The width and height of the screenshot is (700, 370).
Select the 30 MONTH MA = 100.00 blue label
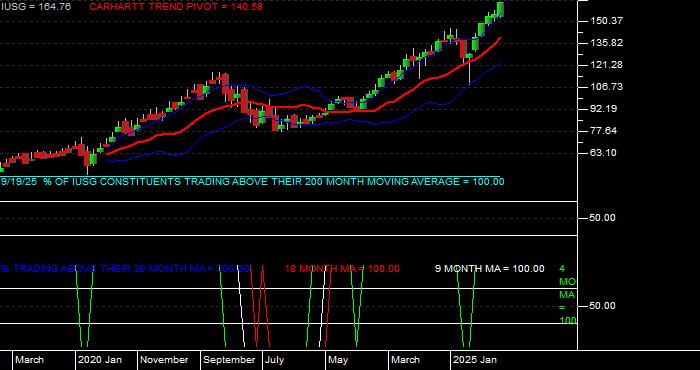(x=125, y=269)
